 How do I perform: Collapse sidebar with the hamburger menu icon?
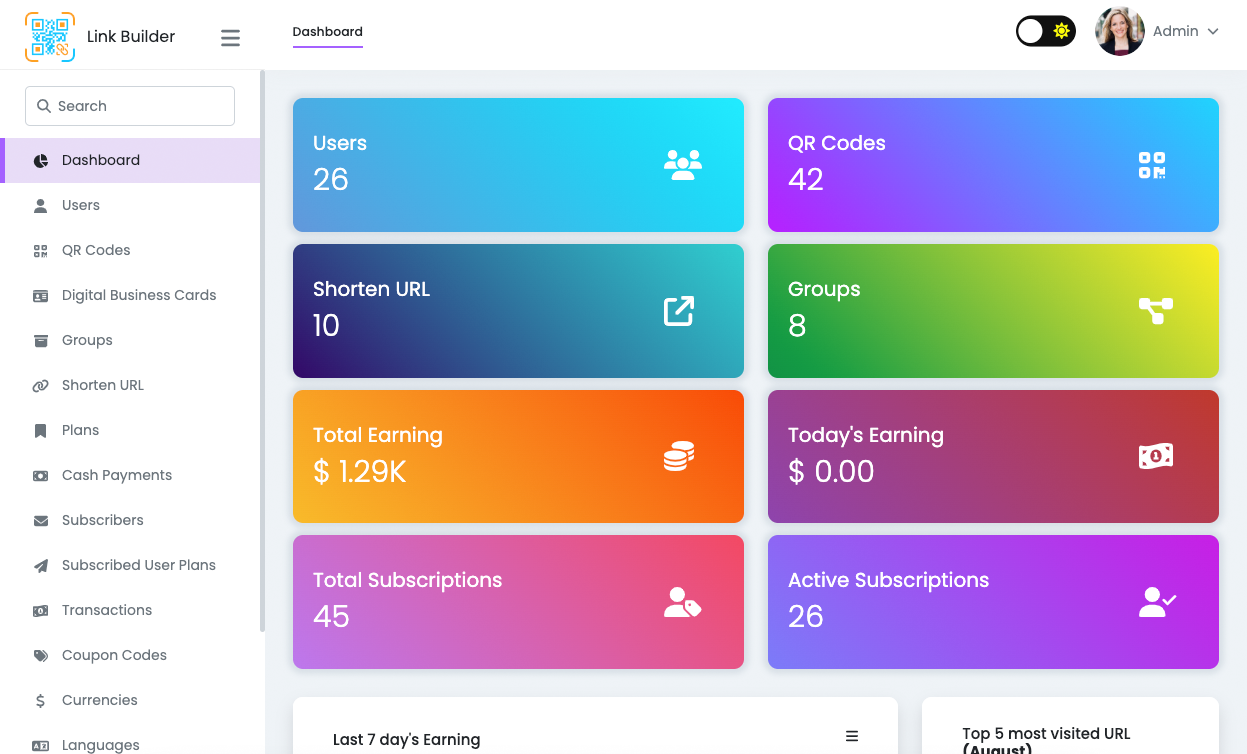click(230, 38)
